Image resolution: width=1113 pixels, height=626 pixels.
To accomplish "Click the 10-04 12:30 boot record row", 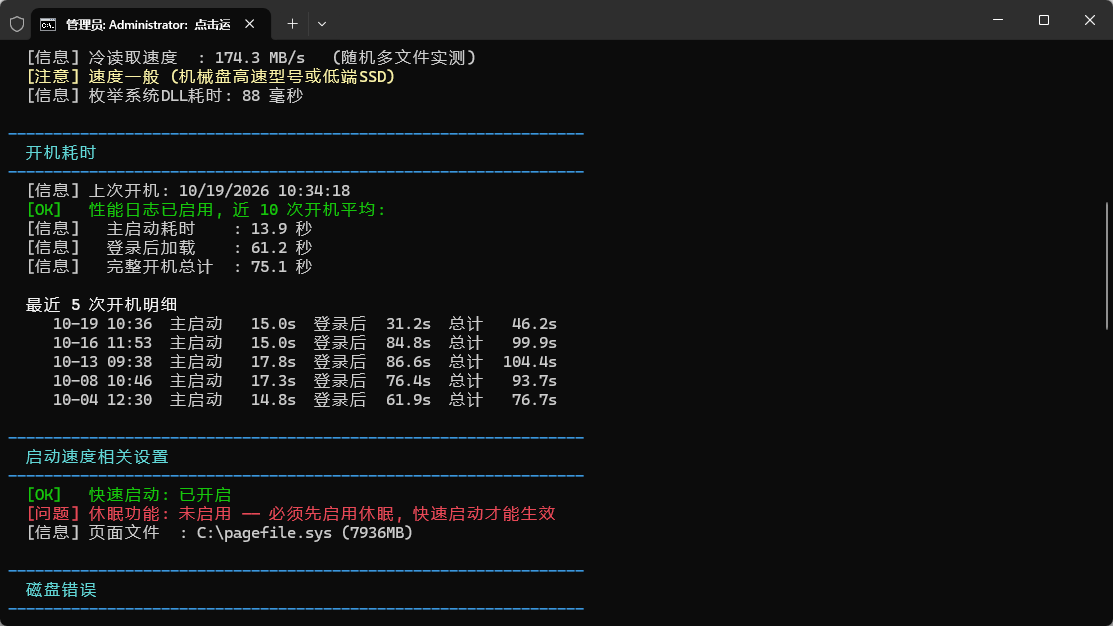I will point(305,400).
